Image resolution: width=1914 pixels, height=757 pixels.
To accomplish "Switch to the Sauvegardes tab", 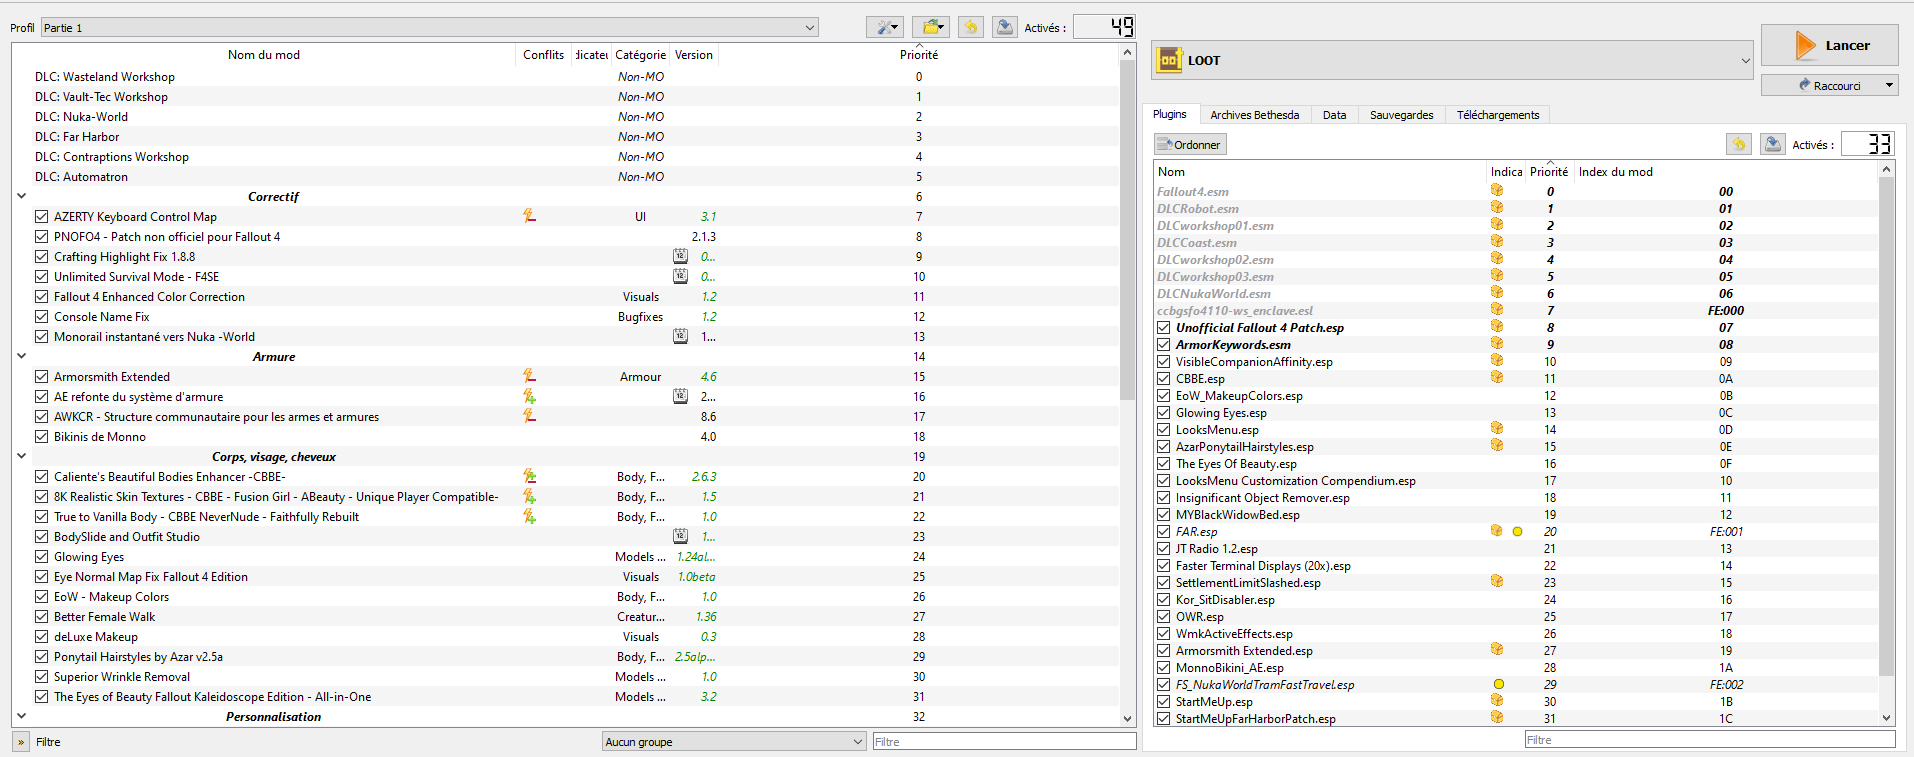I will pyautogui.click(x=1401, y=115).
